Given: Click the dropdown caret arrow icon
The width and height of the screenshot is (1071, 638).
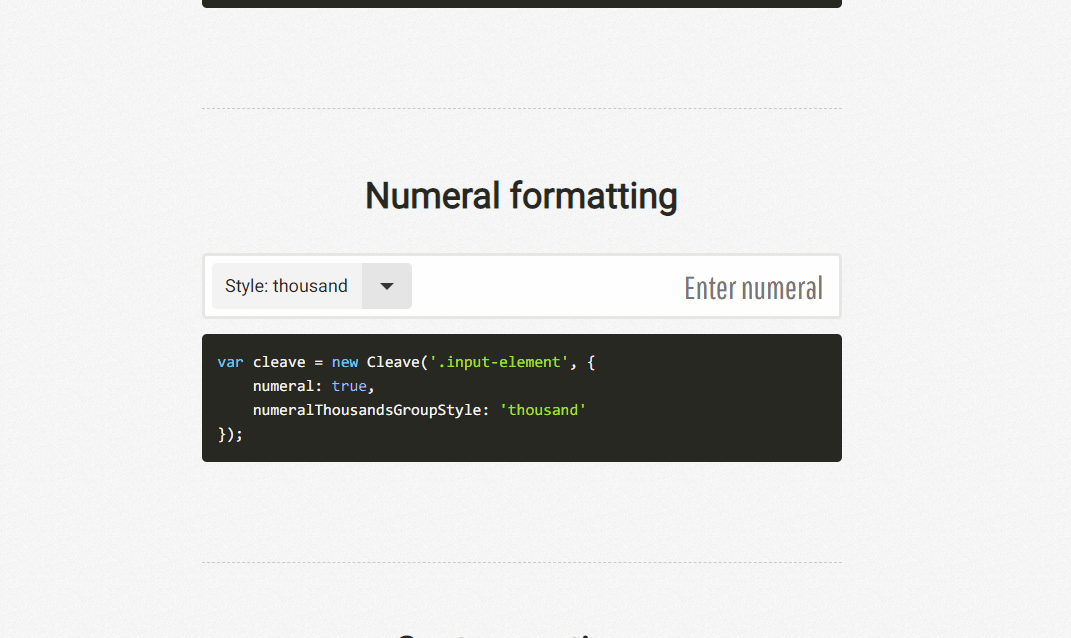Looking at the screenshot, I should pyautogui.click(x=387, y=286).
